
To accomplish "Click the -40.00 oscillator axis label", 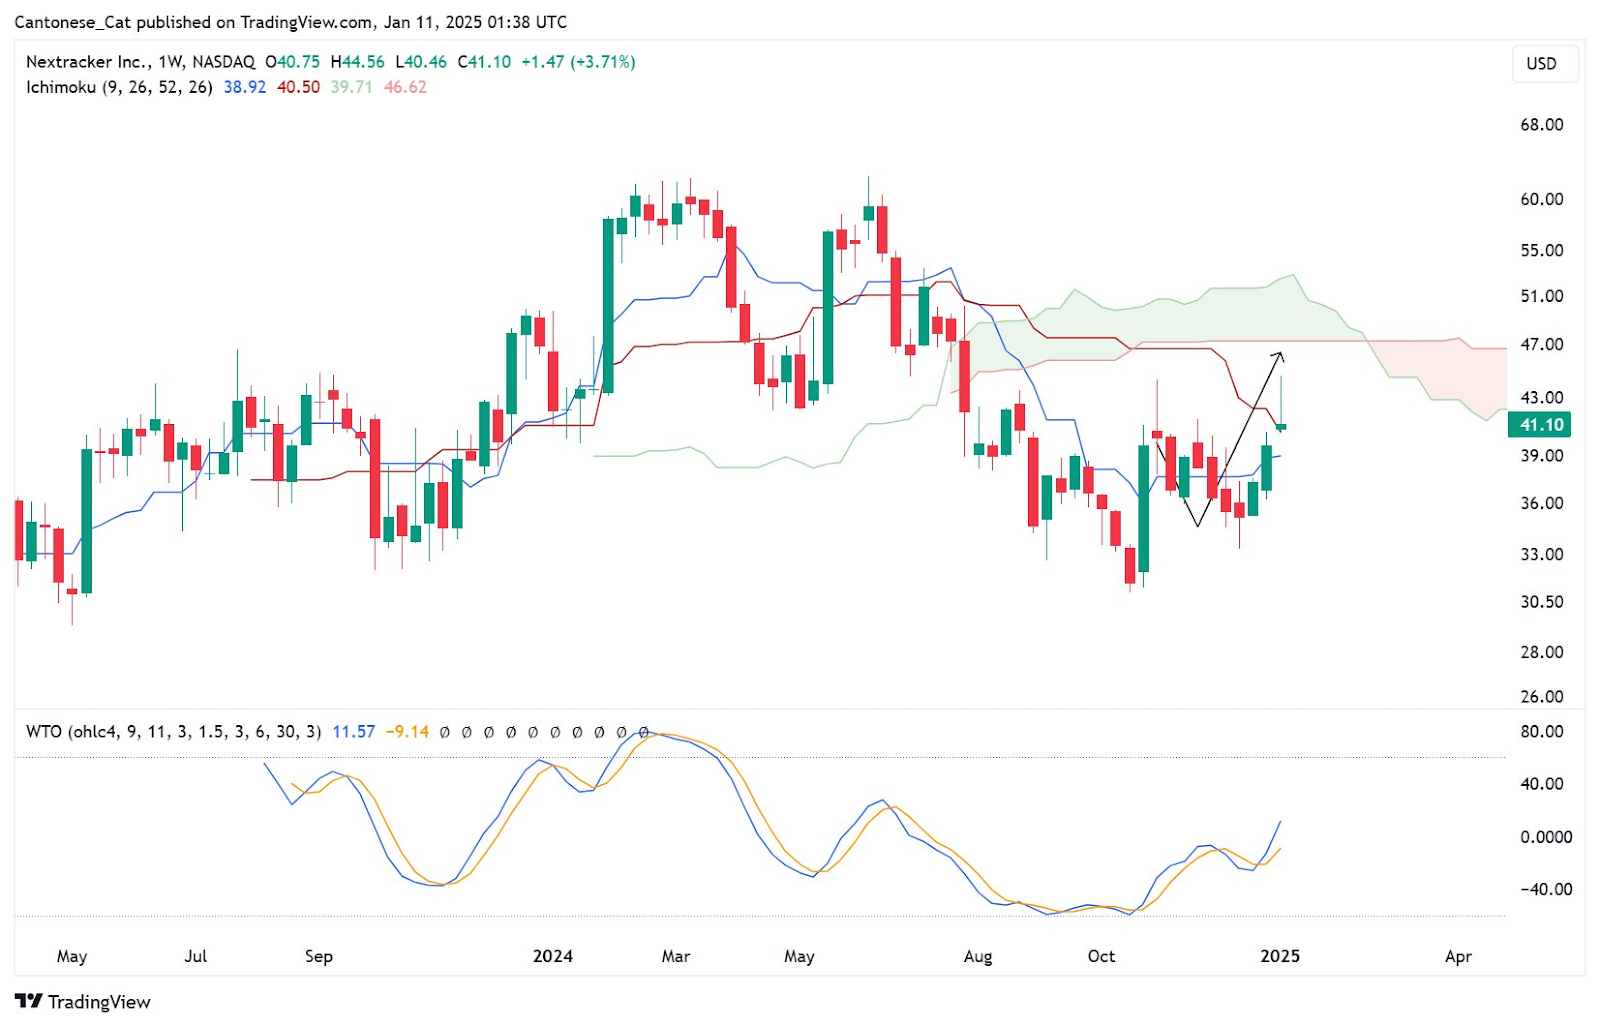I will 1546,889.
